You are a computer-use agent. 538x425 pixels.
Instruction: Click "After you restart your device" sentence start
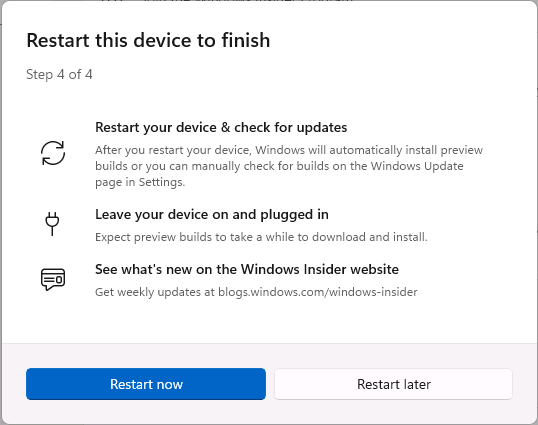(173, 150)
